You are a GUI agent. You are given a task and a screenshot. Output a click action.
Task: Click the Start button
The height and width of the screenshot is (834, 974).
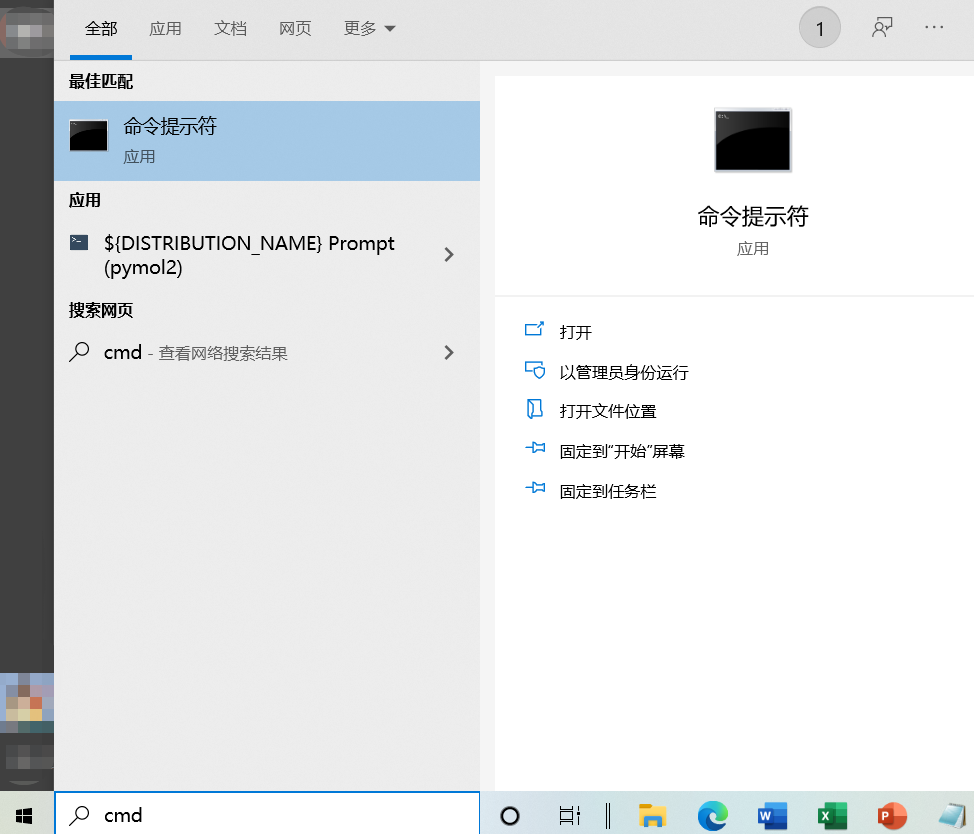[24, 816]
